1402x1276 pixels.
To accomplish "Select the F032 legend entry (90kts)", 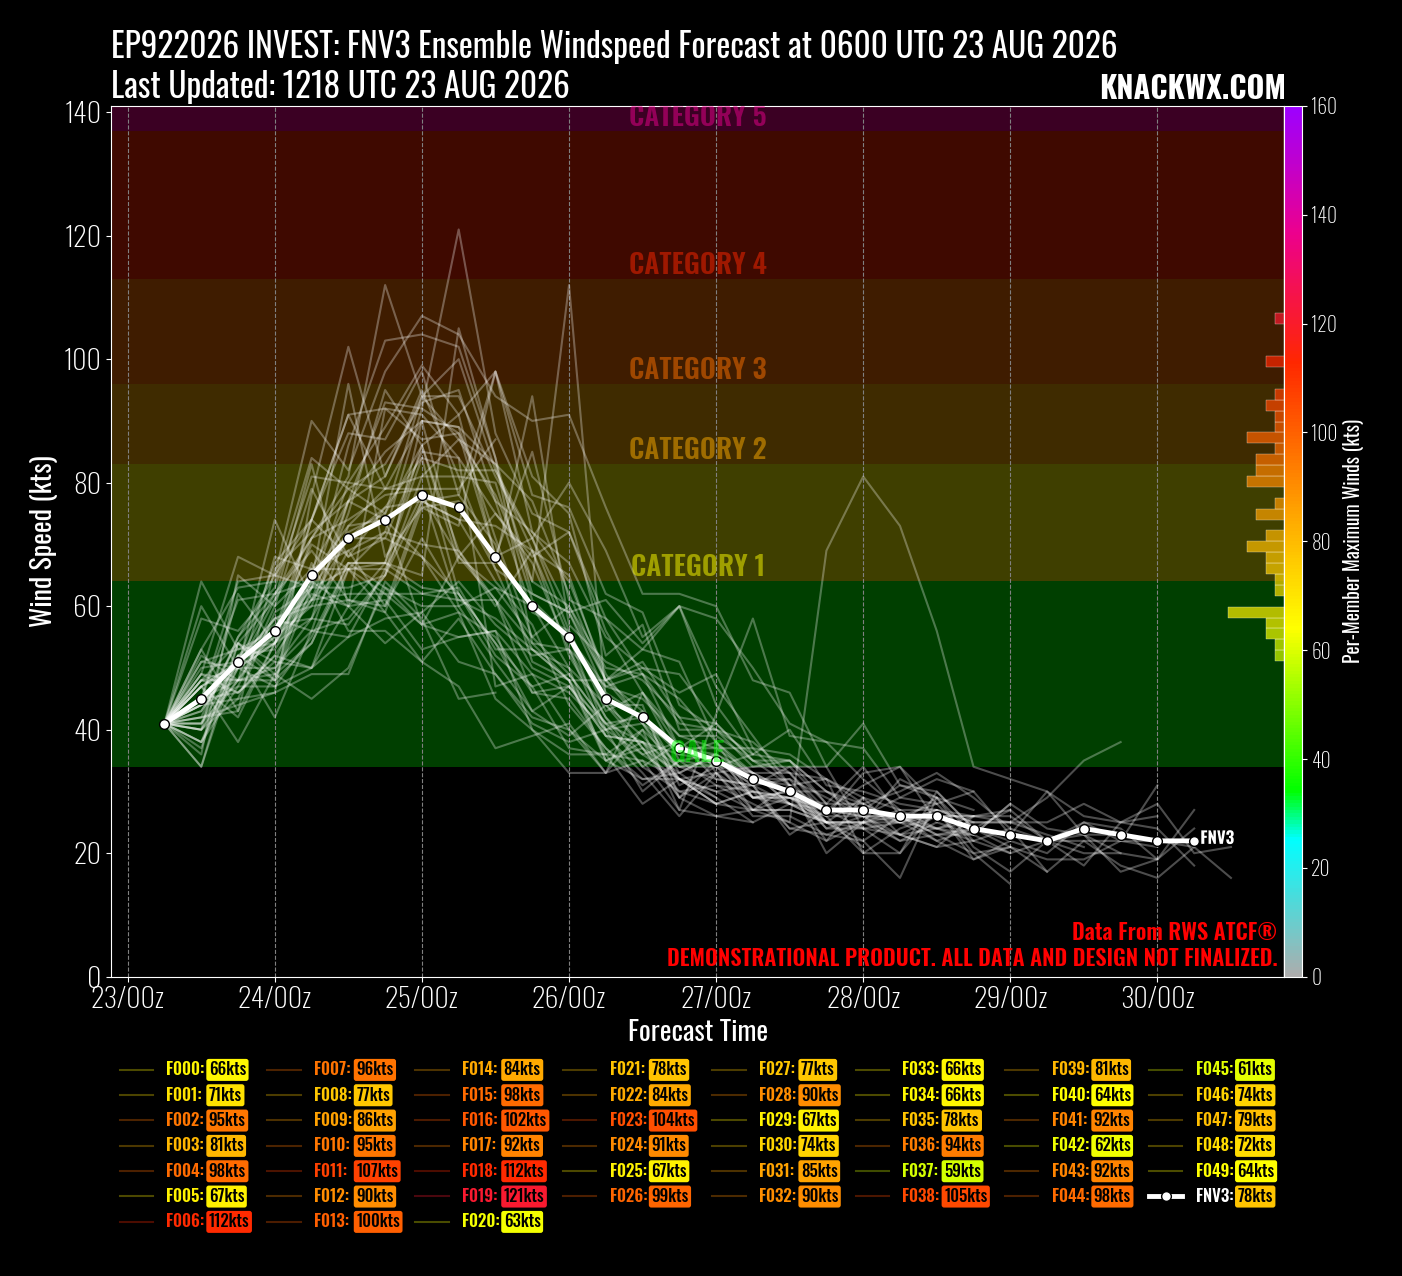I will [776, 1195].
